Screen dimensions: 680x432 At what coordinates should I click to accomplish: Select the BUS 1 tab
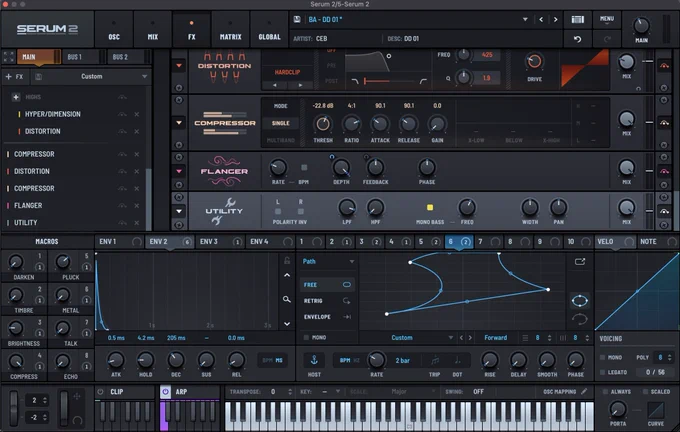click(84, 57)
